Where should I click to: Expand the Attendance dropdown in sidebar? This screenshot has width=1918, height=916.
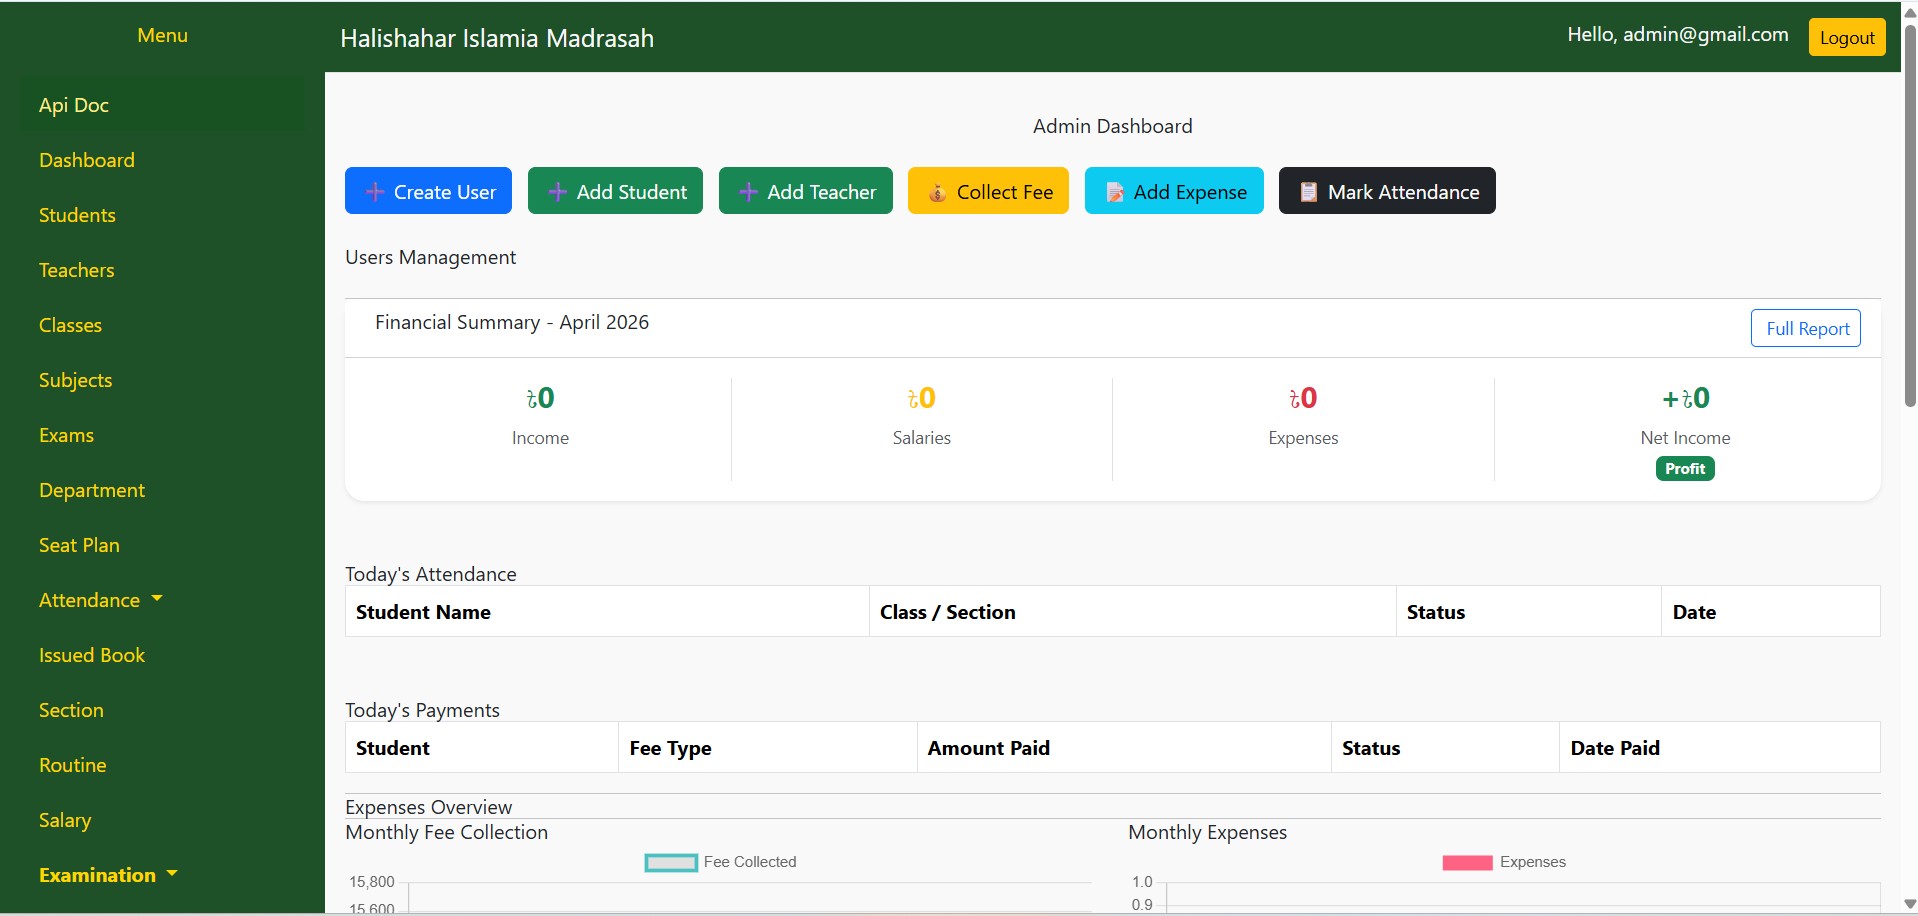(100, 600)
